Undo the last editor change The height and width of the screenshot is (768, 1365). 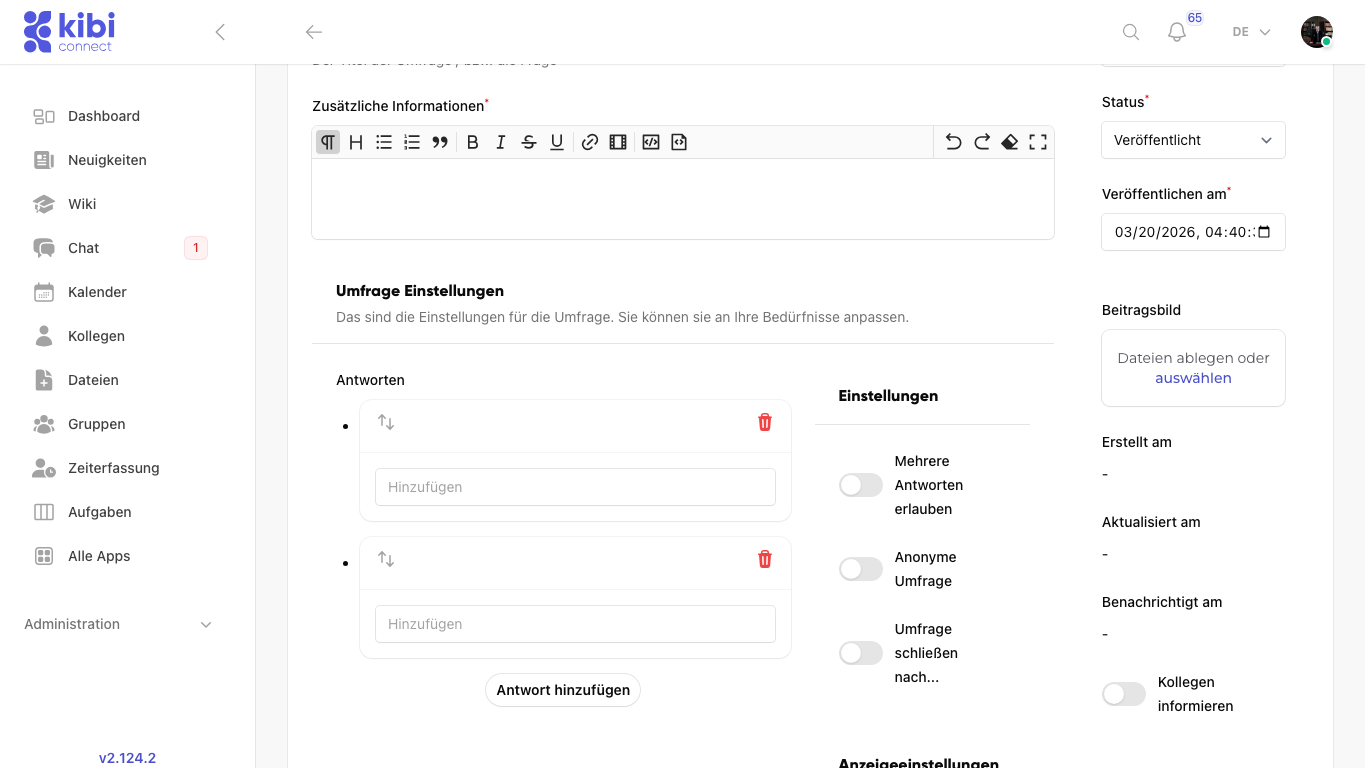(953, 141)
